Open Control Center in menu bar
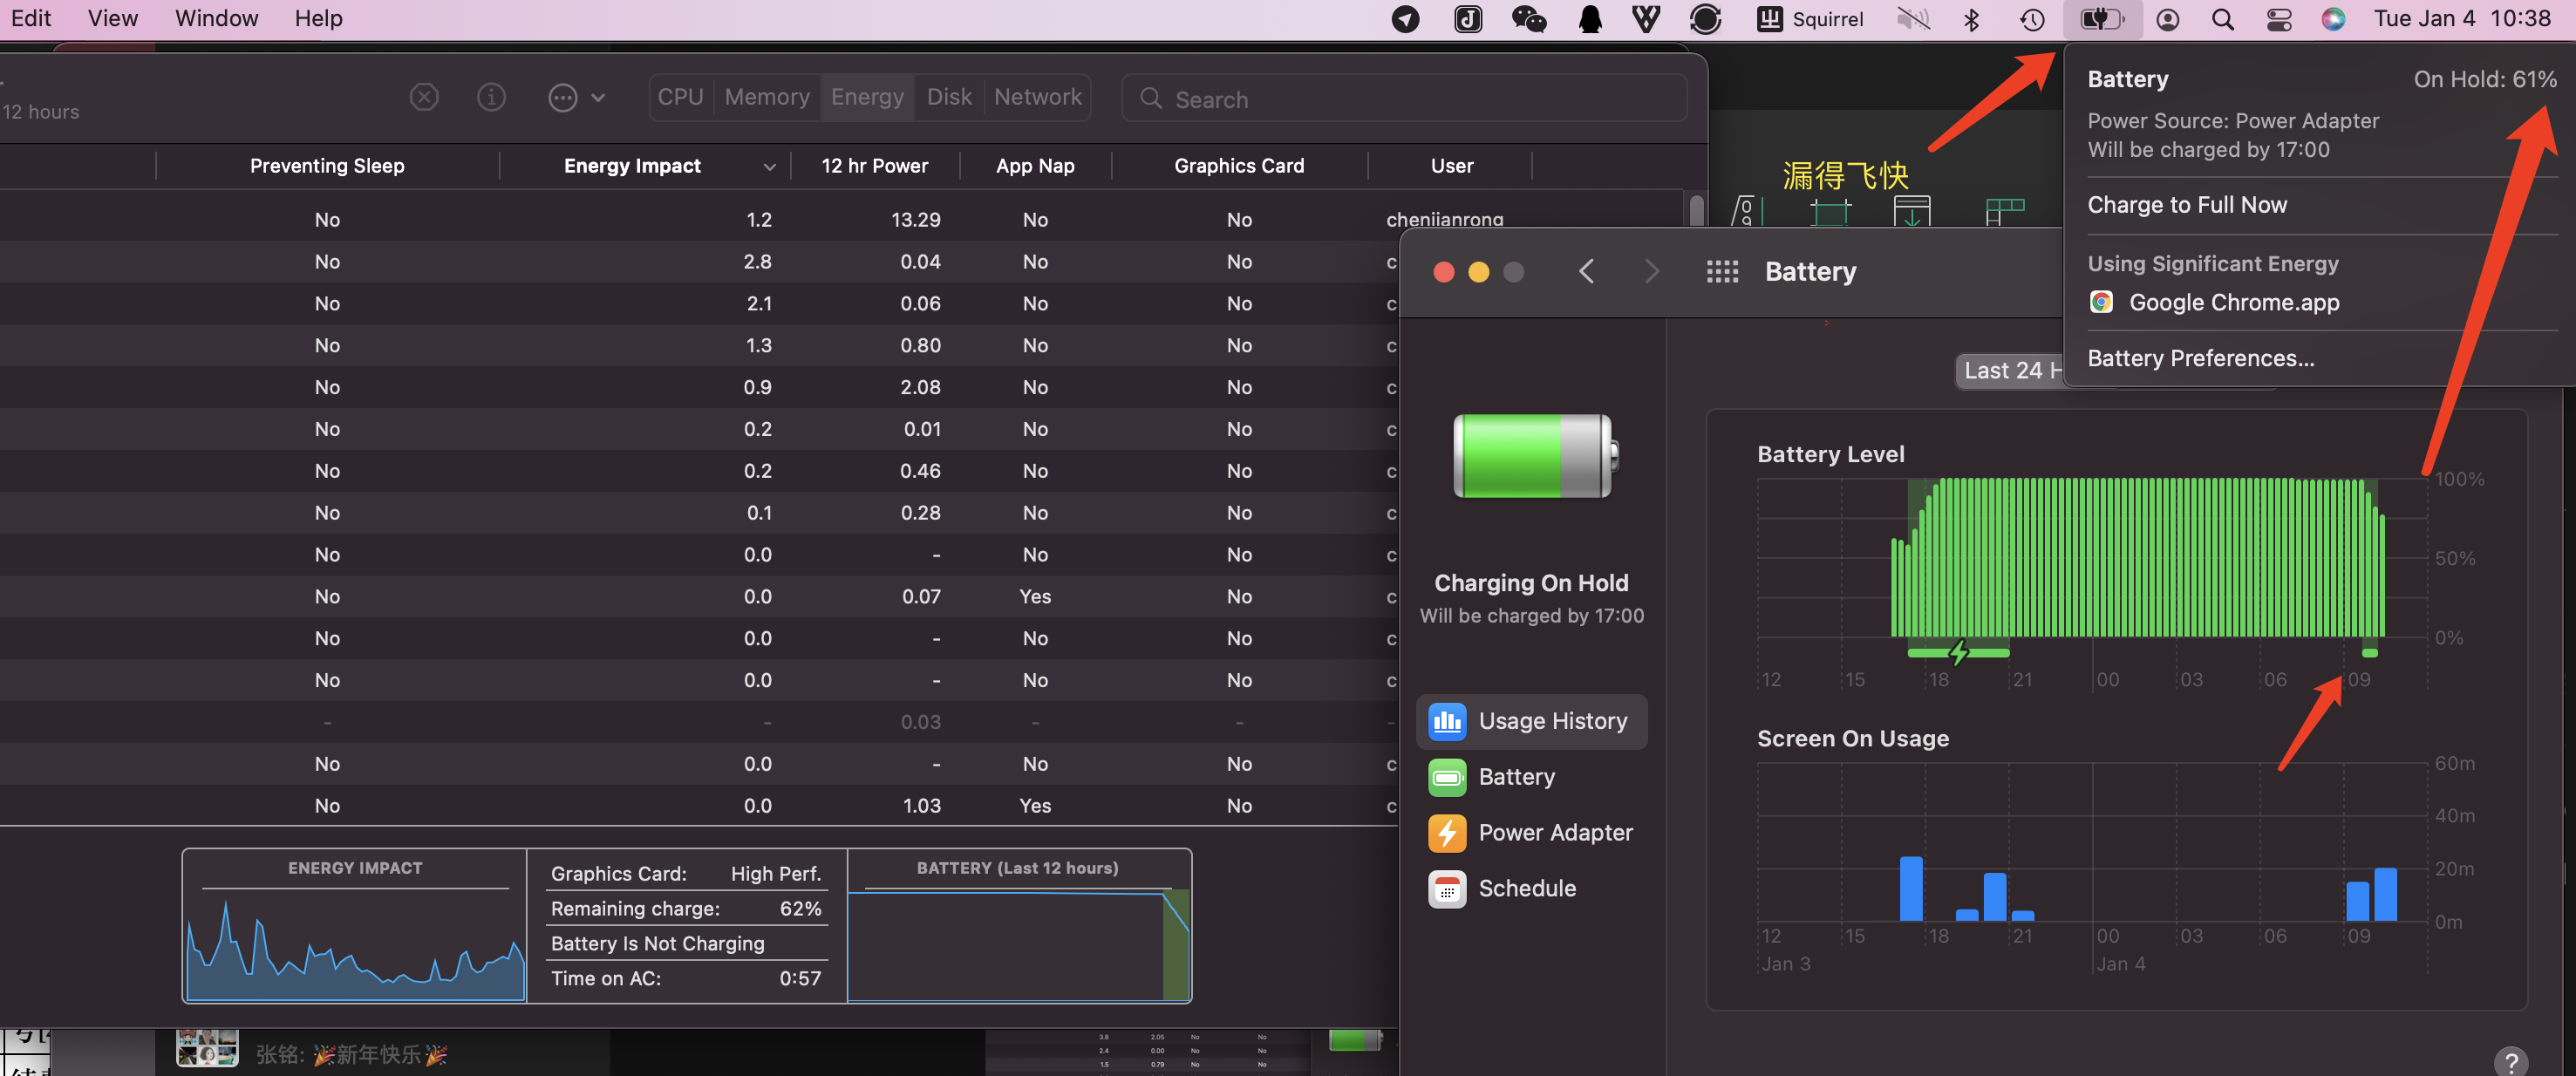This screenshot has width=2576, height=1076. [2279, 19]
